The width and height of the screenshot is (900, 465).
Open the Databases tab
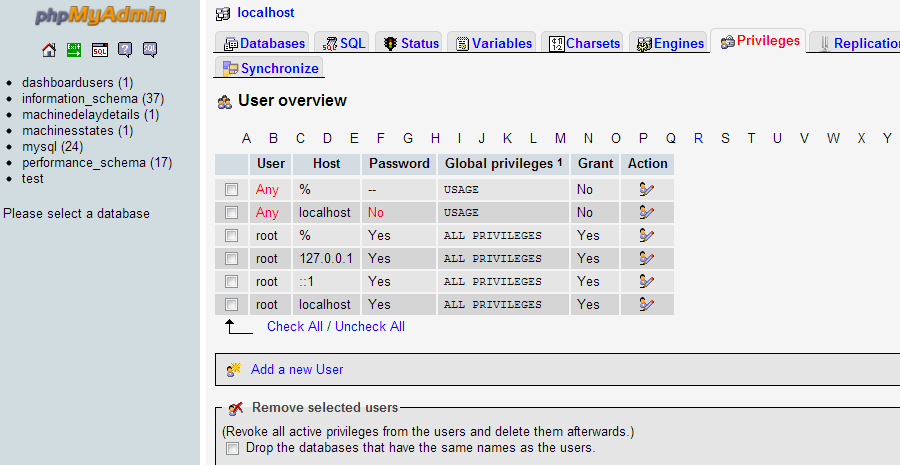(263, 43)
